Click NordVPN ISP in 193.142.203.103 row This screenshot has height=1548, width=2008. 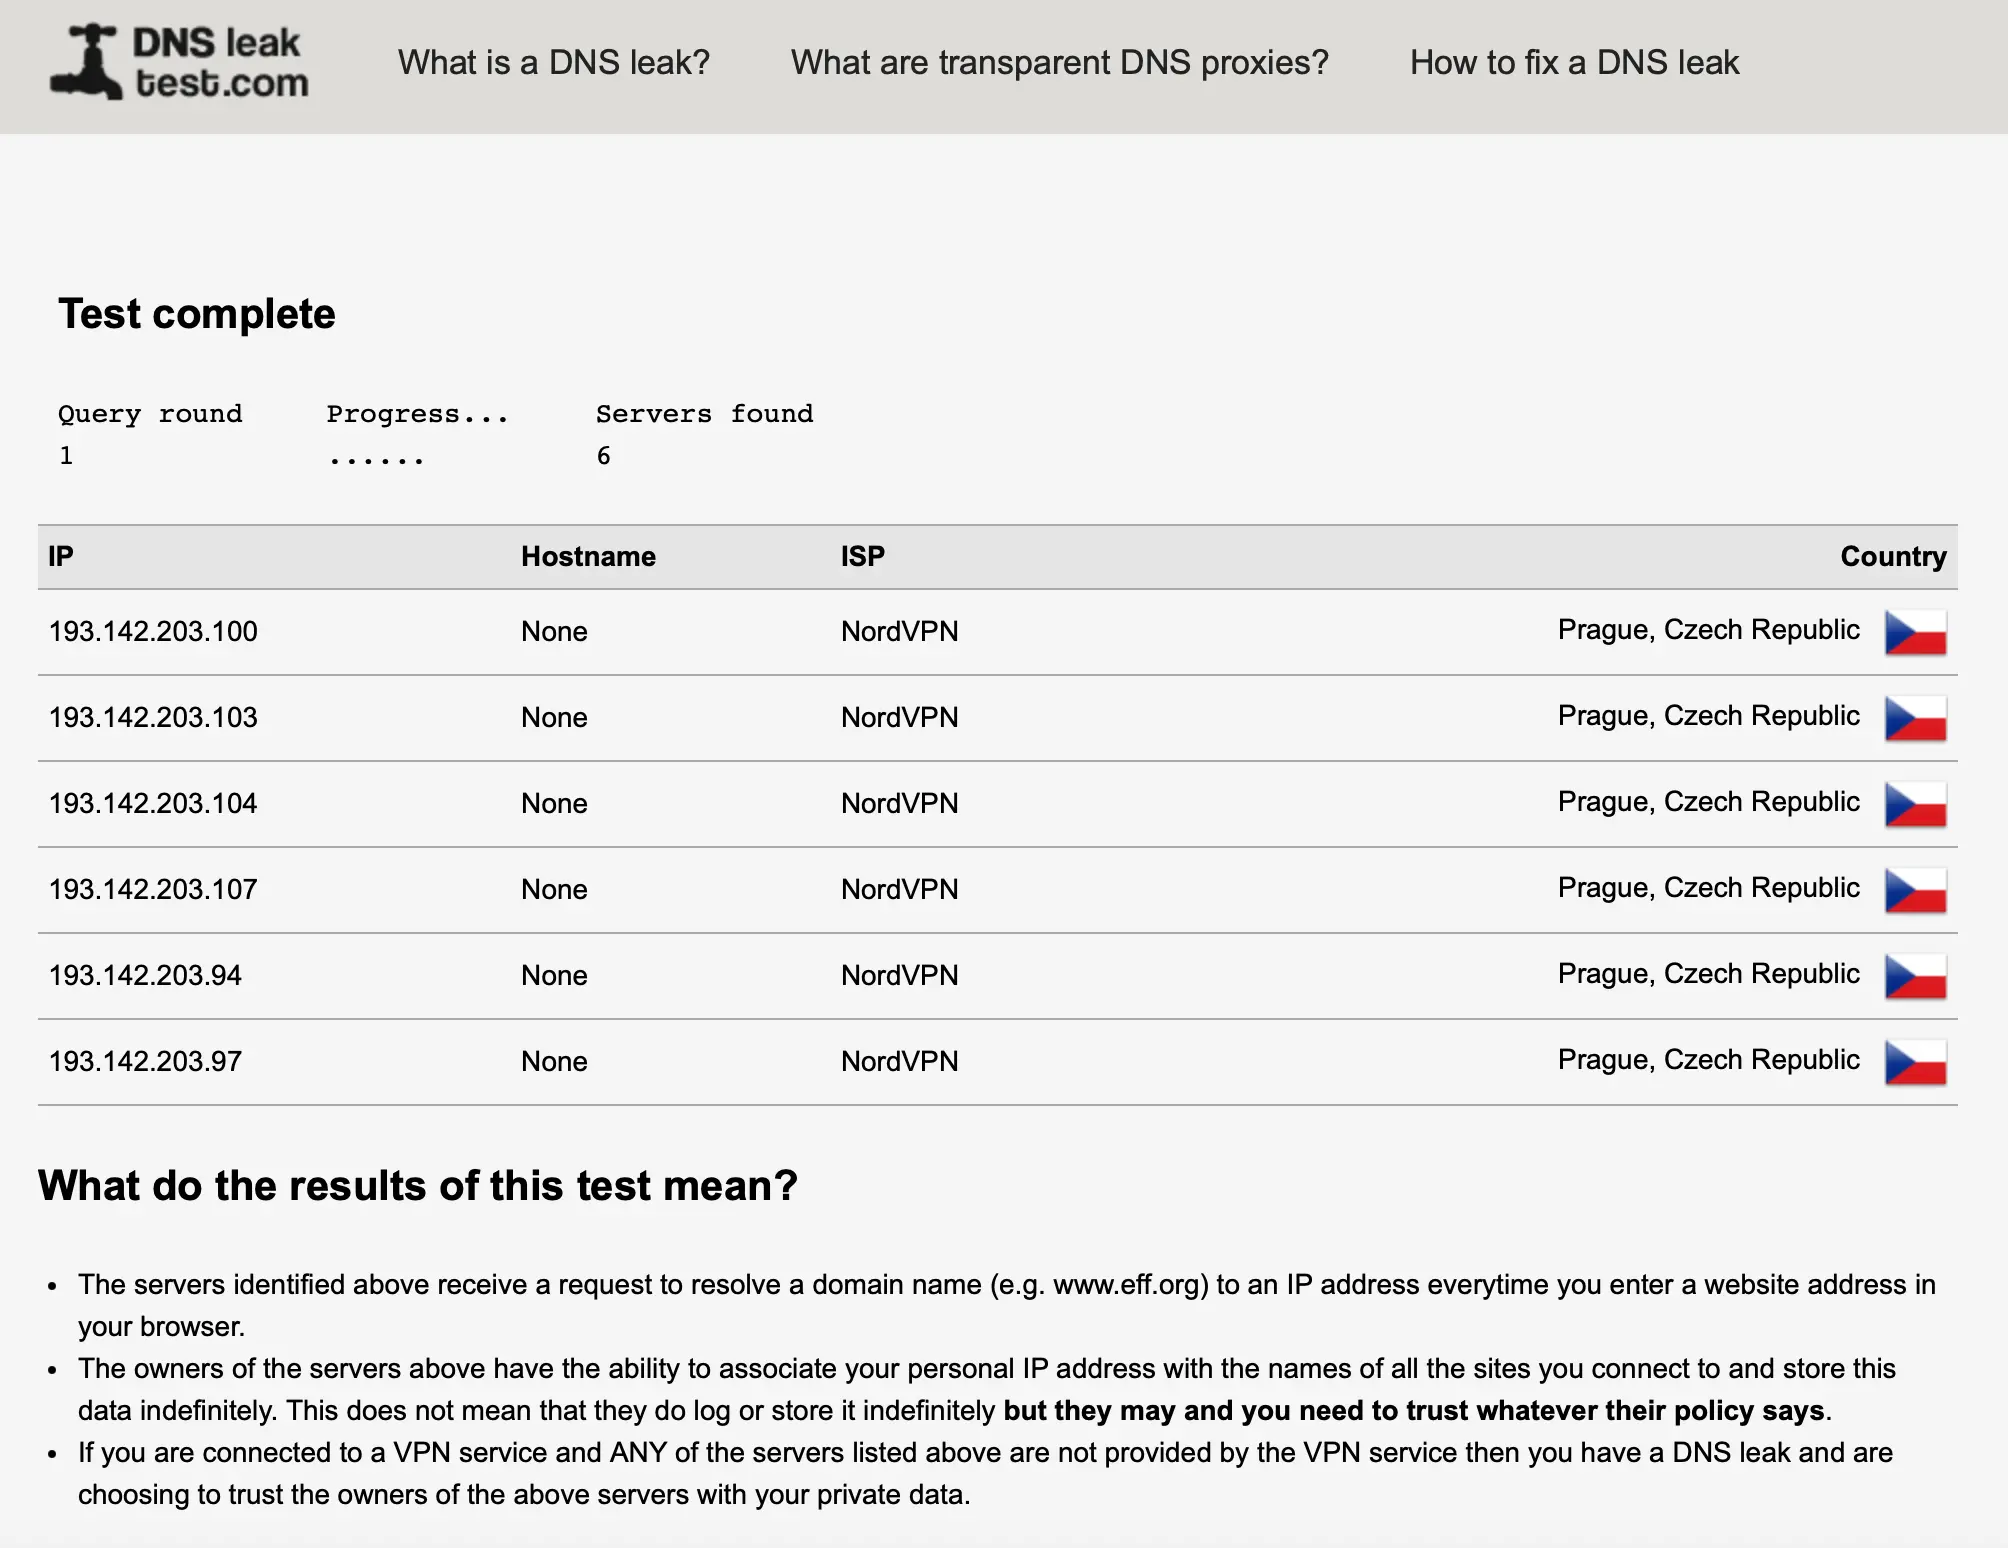pos(899,717)
